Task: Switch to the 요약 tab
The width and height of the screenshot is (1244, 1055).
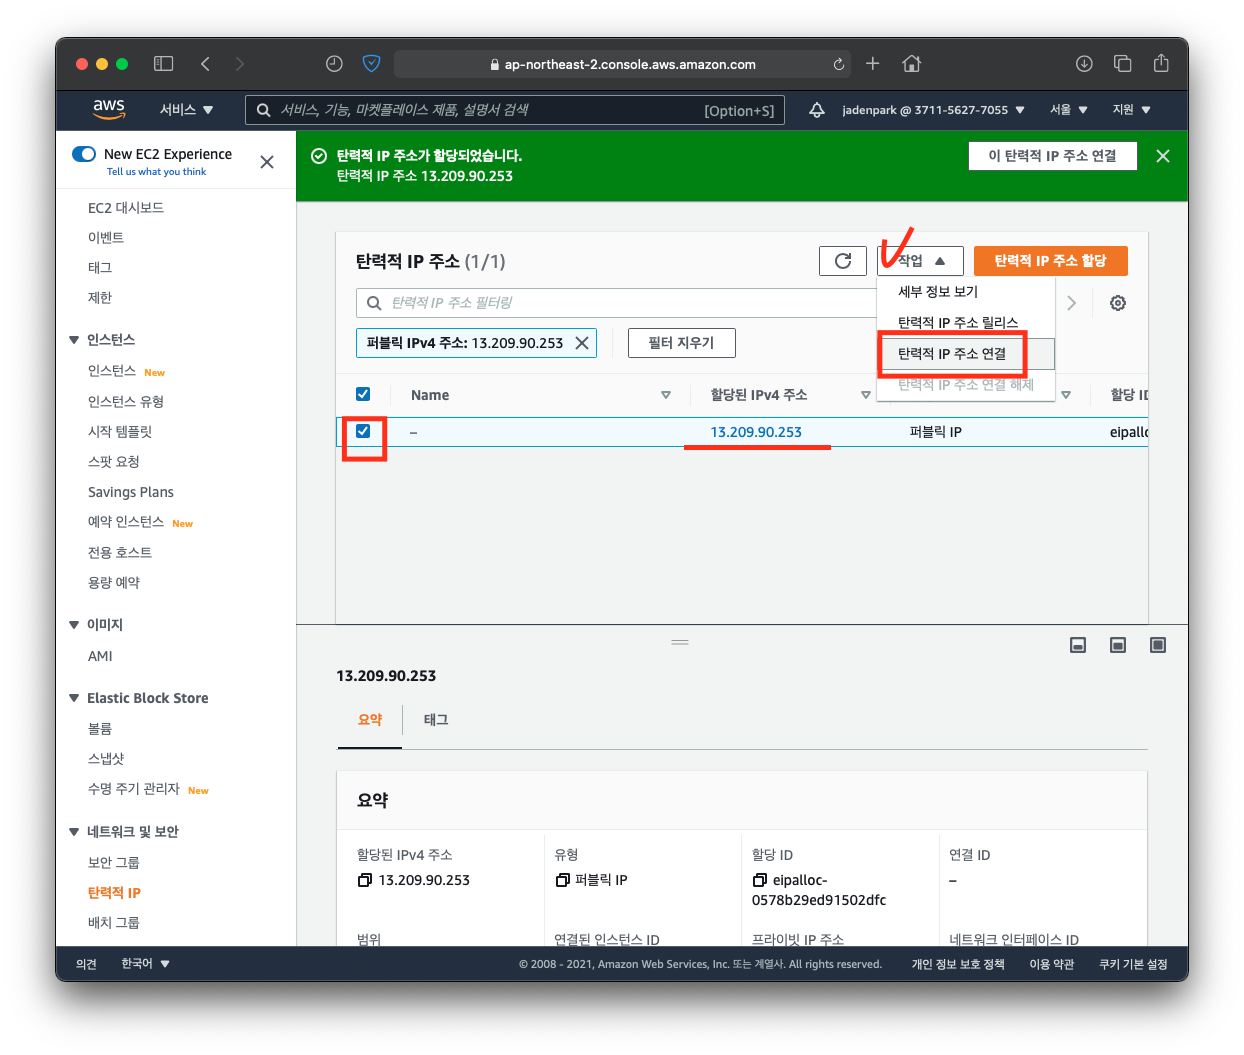Action: (x=370, y=720)
